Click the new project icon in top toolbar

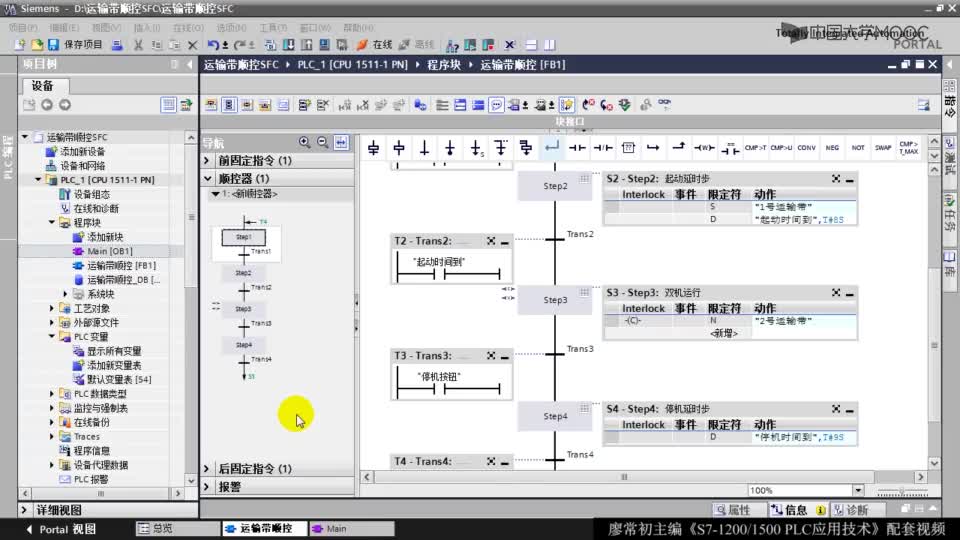coord(20,45)
